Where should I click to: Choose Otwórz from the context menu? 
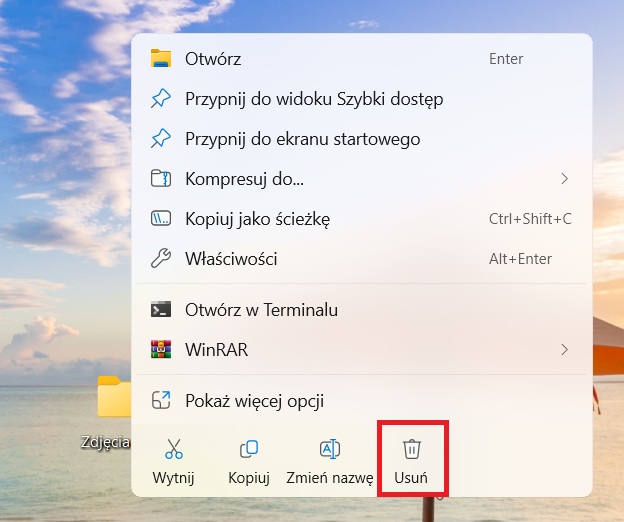click(213, 59)
